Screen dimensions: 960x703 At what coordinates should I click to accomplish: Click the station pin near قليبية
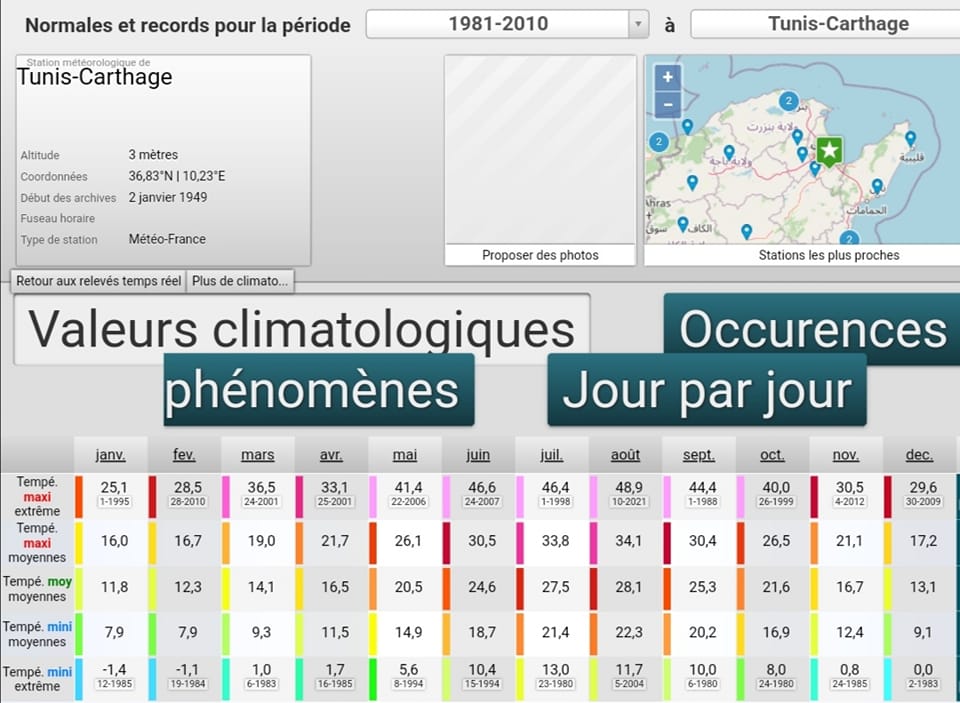tap(910, 138)
